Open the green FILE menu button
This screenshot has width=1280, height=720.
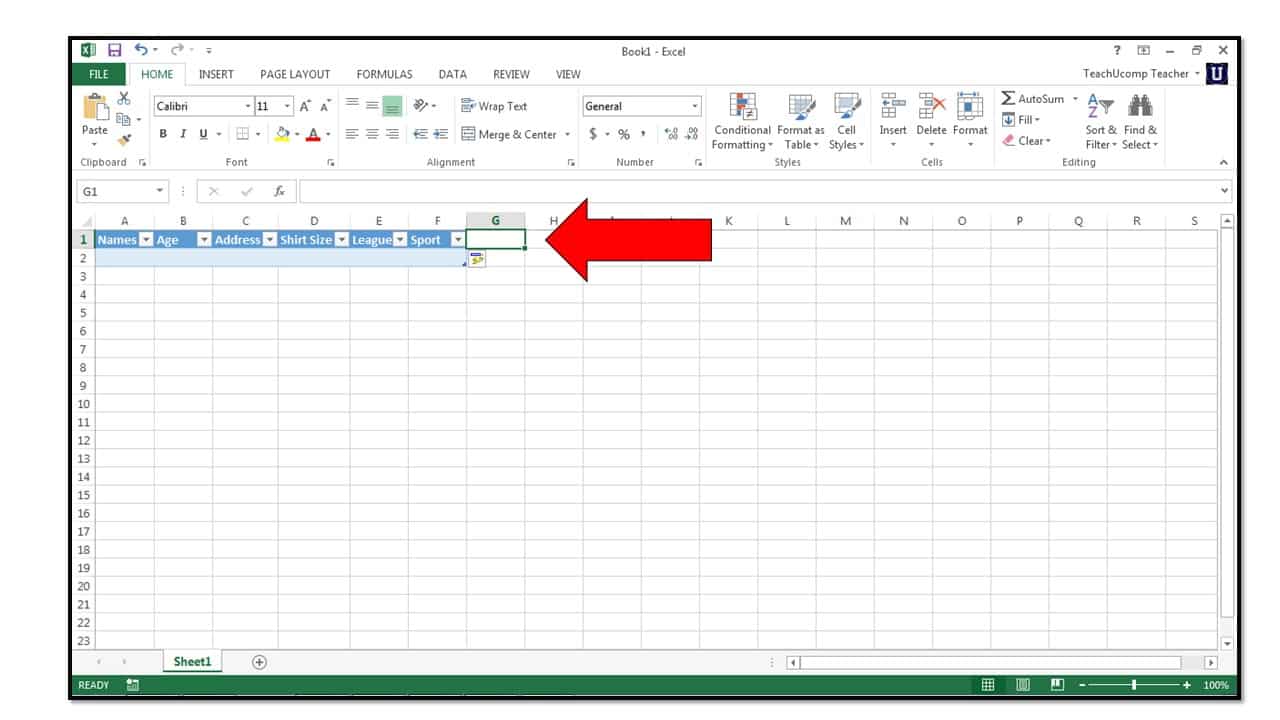(99, 74)
